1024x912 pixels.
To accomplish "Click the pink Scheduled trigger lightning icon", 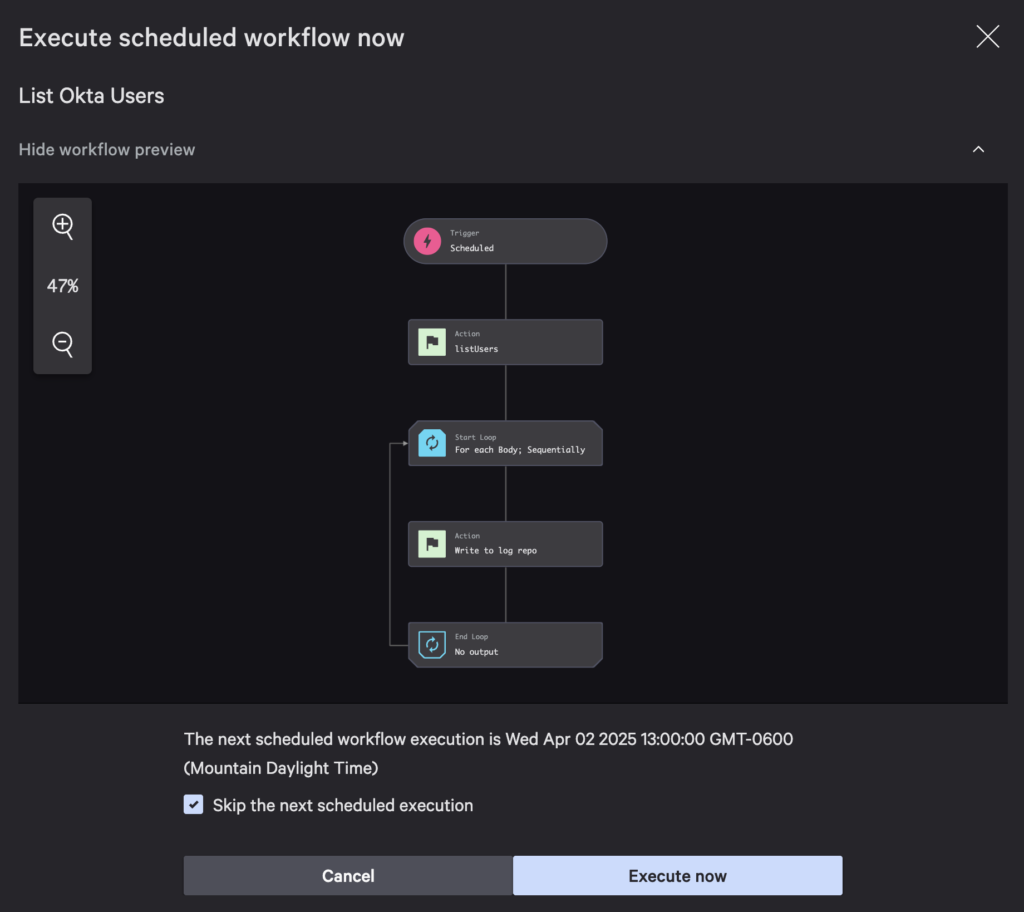I will pyautogui.click(x=428, y=241).
